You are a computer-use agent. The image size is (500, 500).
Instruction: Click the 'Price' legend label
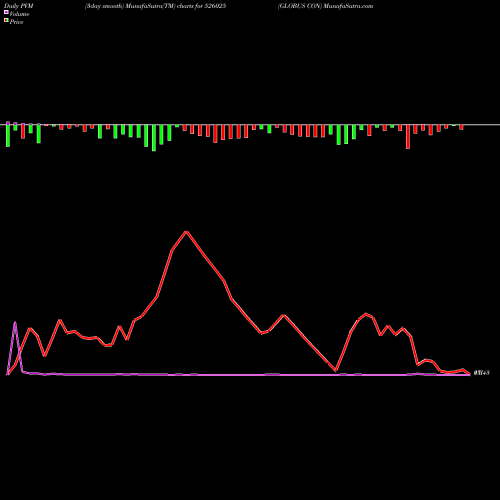16,22
